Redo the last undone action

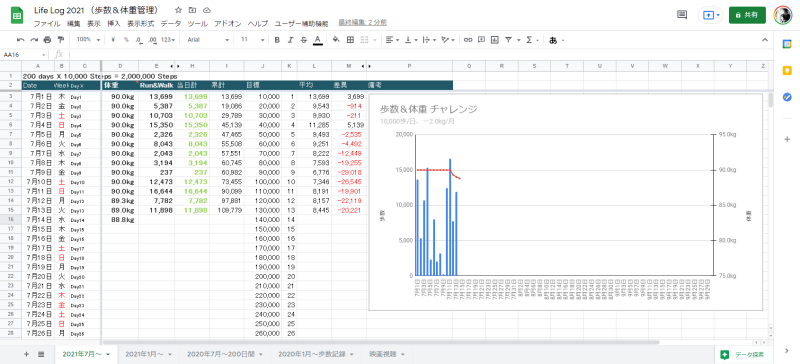34,40
